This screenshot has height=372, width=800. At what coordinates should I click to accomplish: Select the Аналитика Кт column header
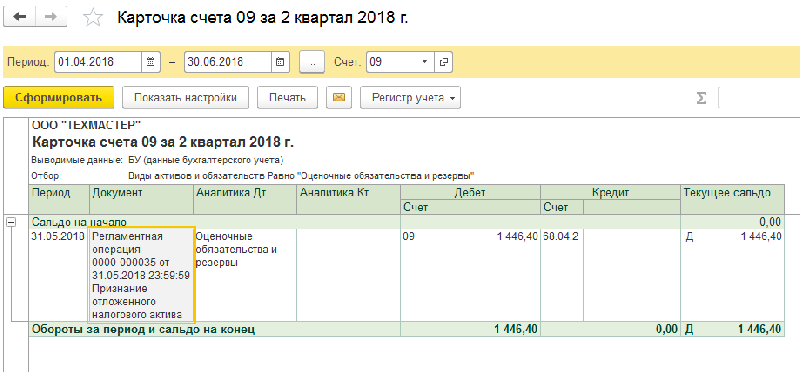tap(348, 199)
